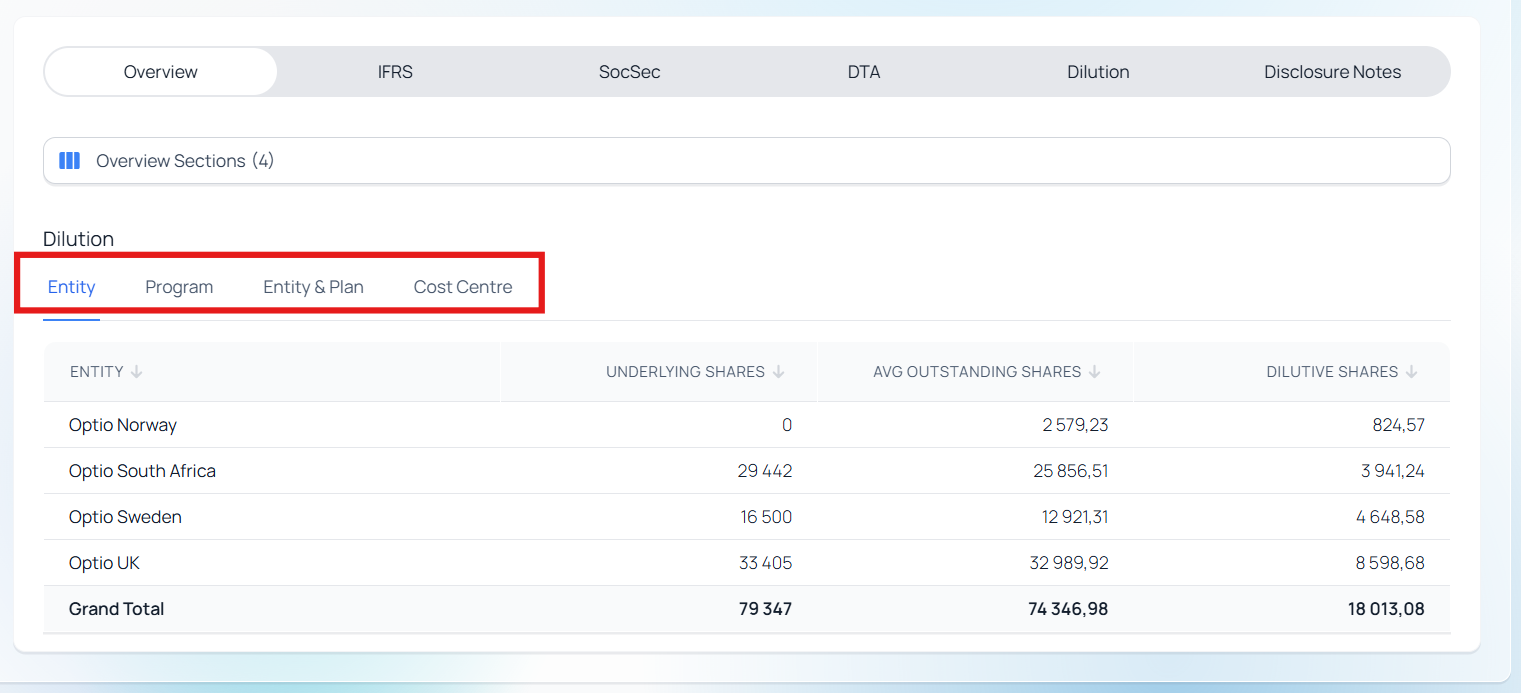Switch to the DTA tab
Image resolution: width=1521 pixels, height=693 pixels.
(x=864, y=72)
